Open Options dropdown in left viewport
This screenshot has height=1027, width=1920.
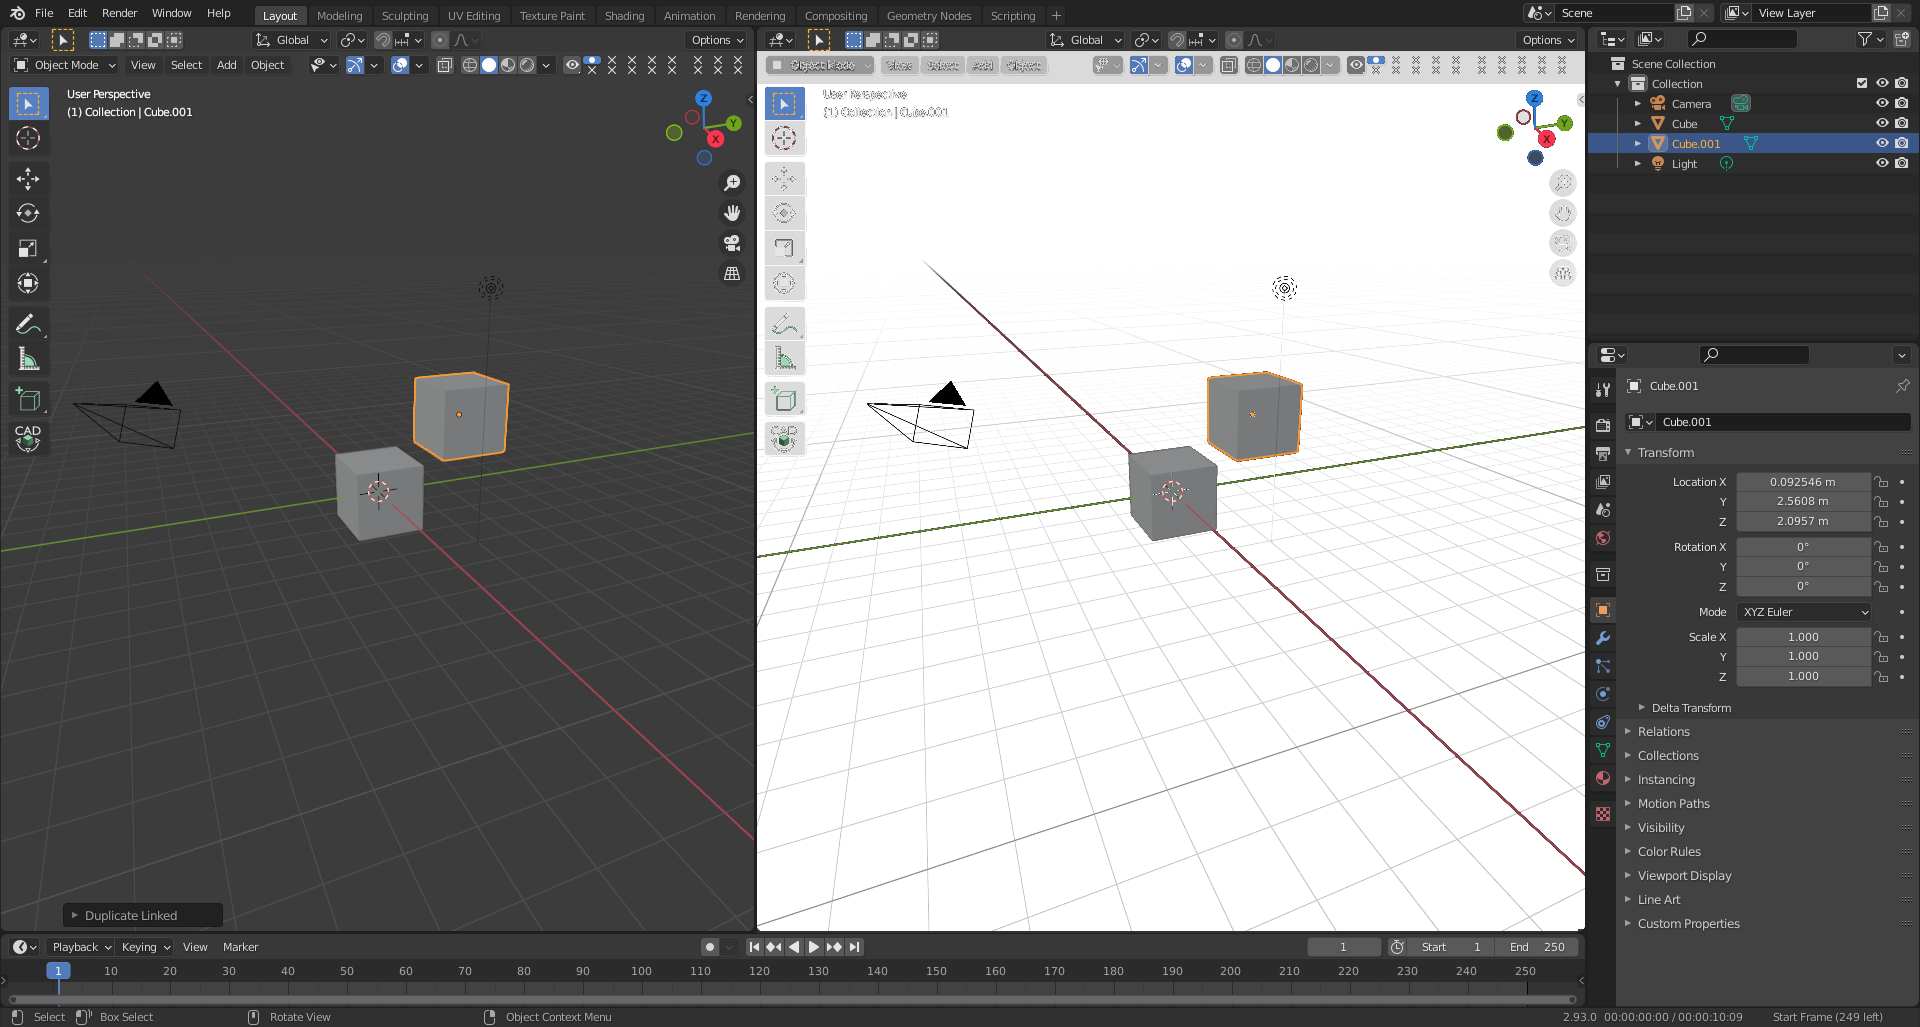coord(718,40)
